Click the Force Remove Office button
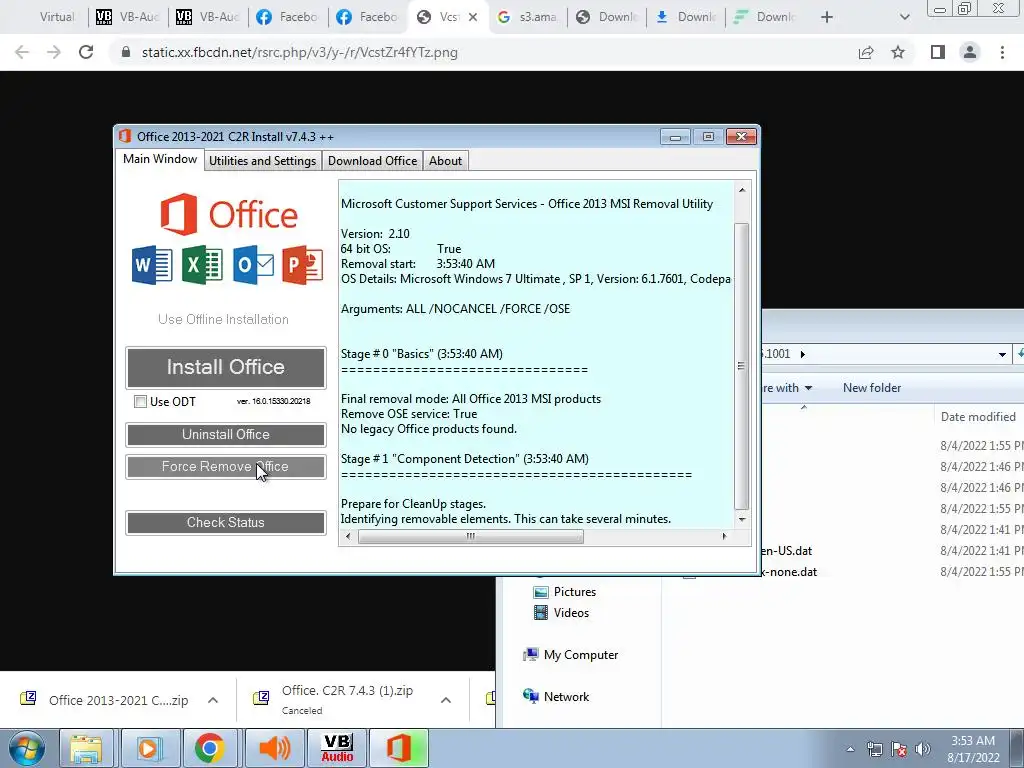The image size is (1024, 768). click(225, 466)
